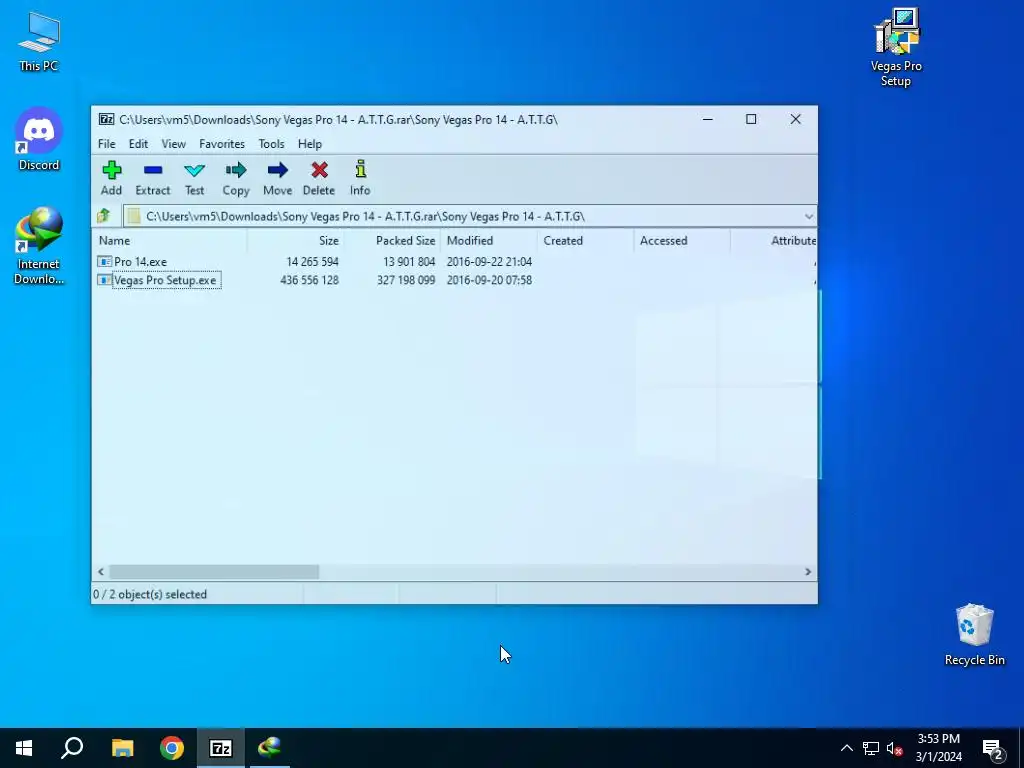Open the Edit menu
This screenshot has width=1024, height=768.
pyautogui.click(x=138, y=144)
